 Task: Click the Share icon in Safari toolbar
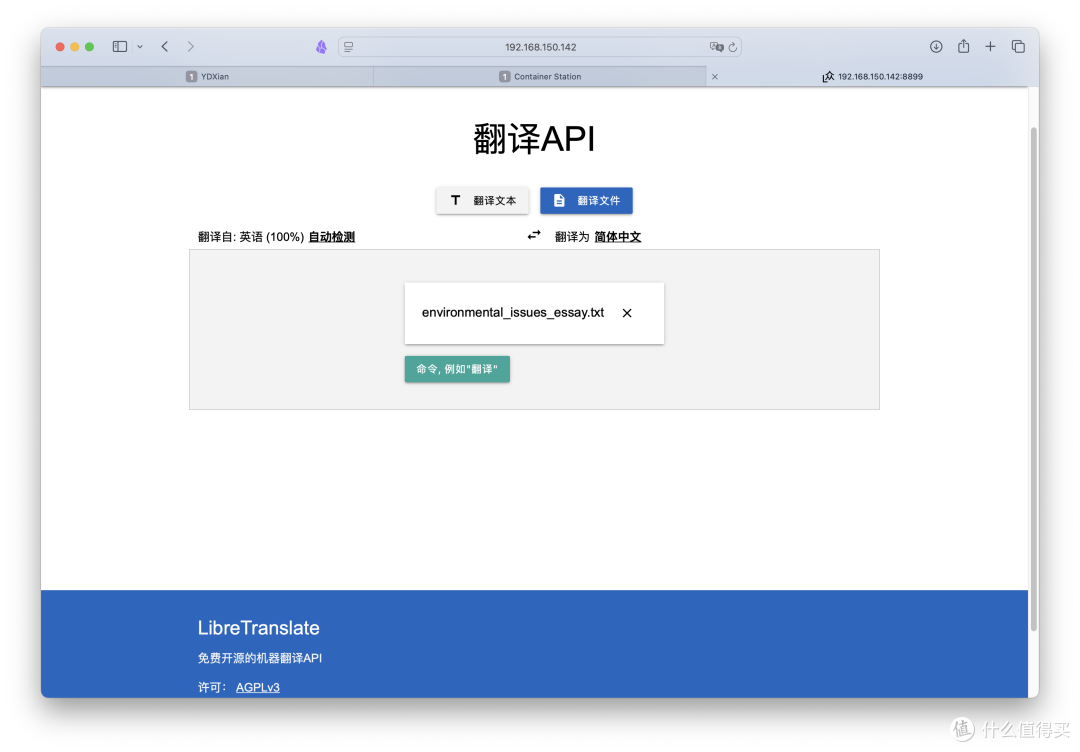coord(963,46)
